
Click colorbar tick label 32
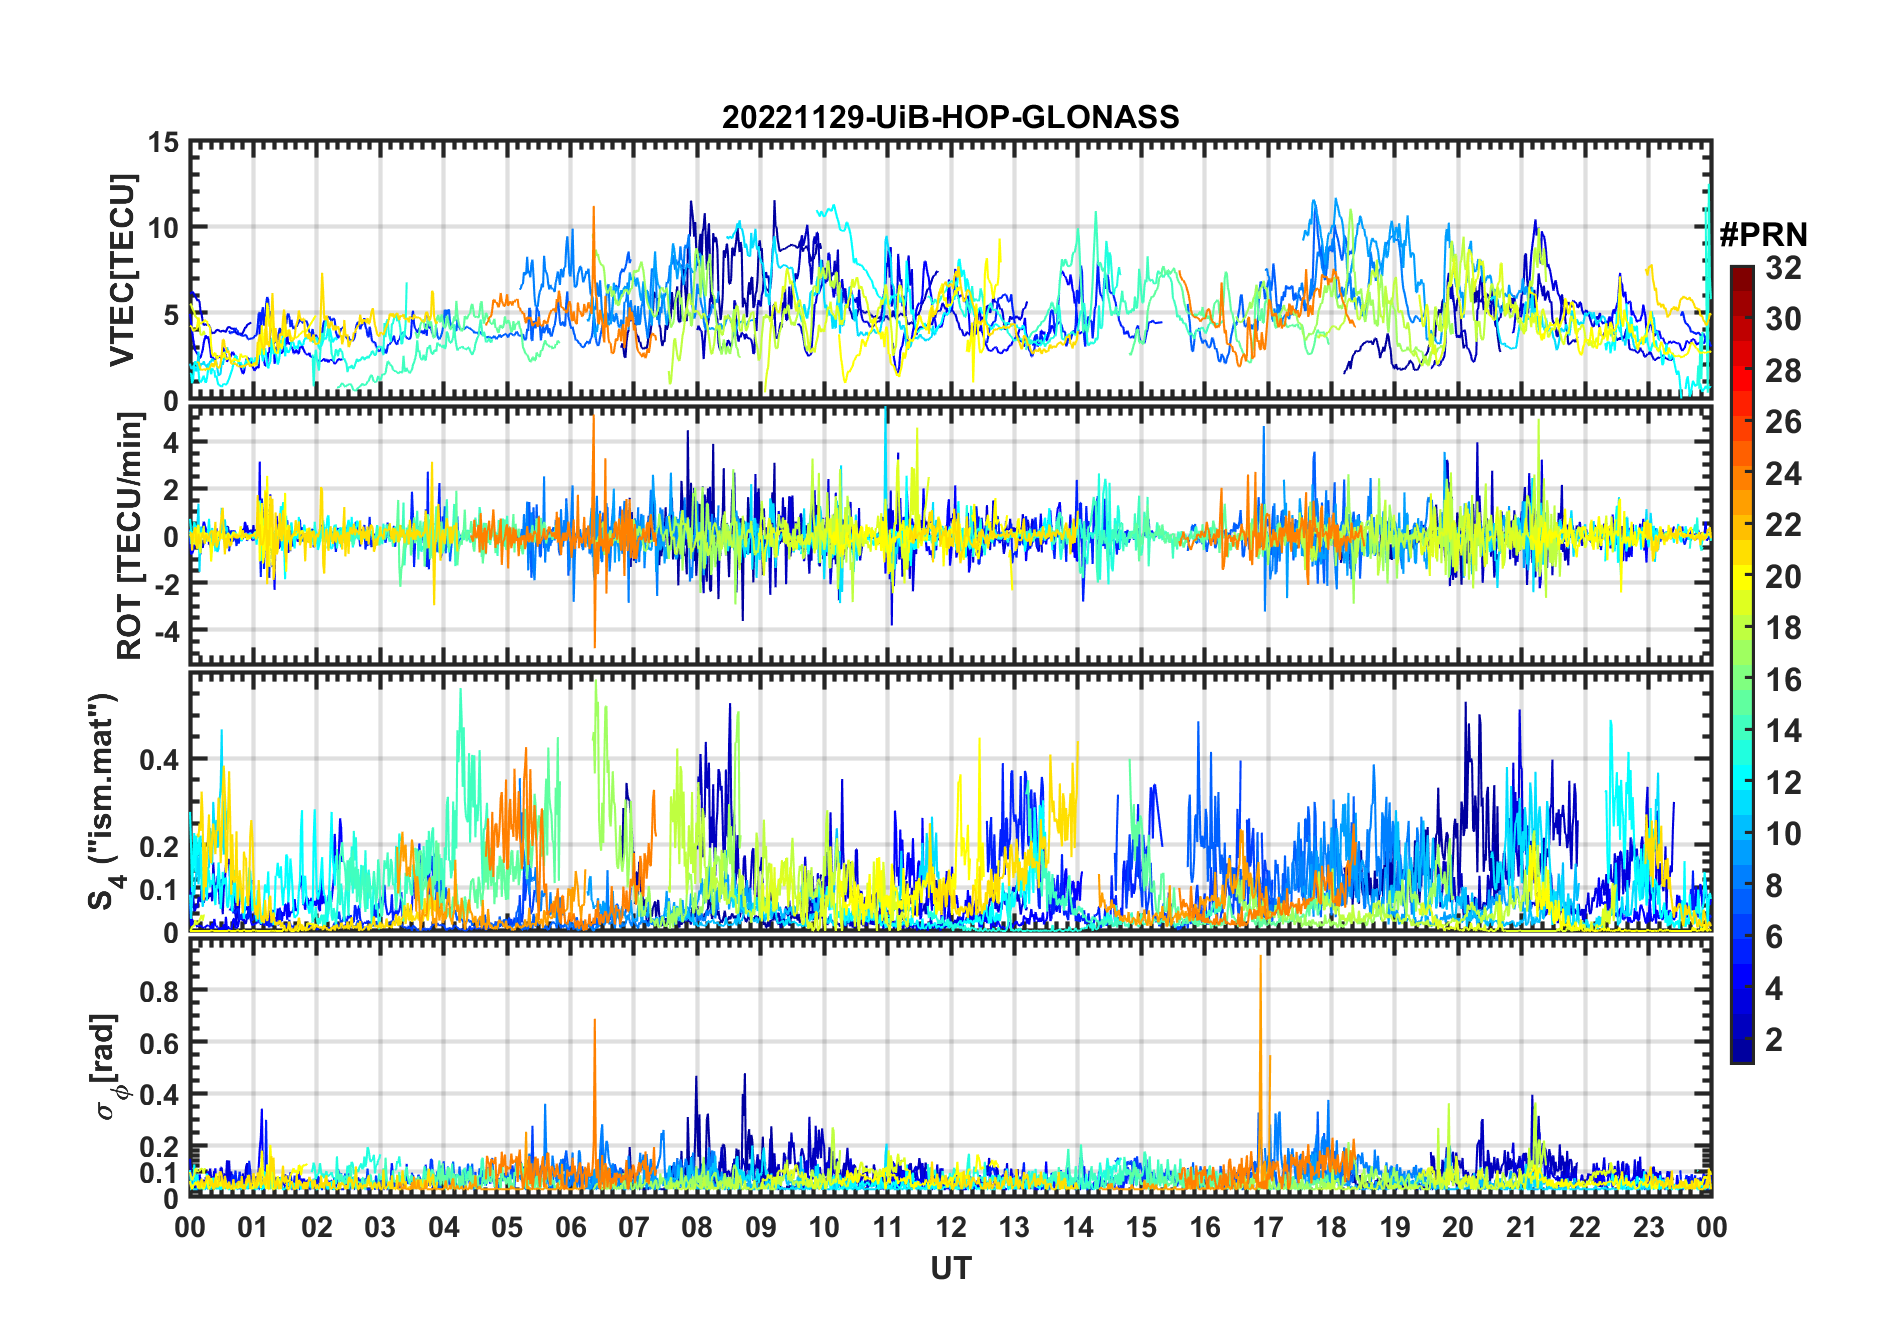point(1783,268)
